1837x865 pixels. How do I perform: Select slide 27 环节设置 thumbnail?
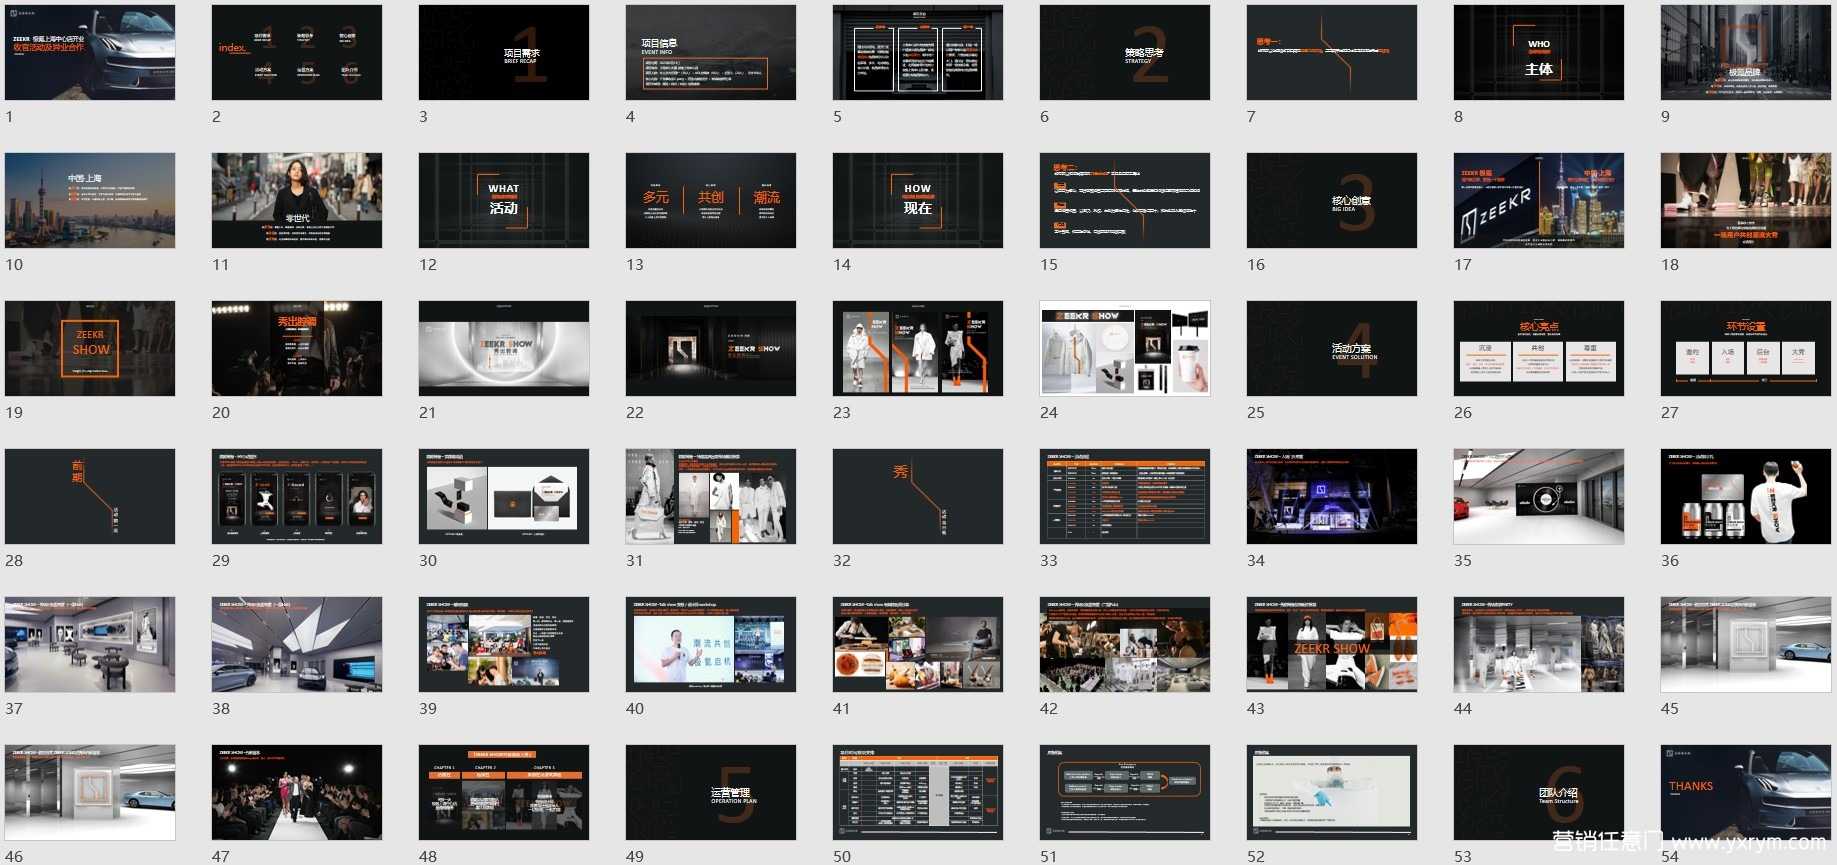pyautogui.click(x=1746, y=348)
